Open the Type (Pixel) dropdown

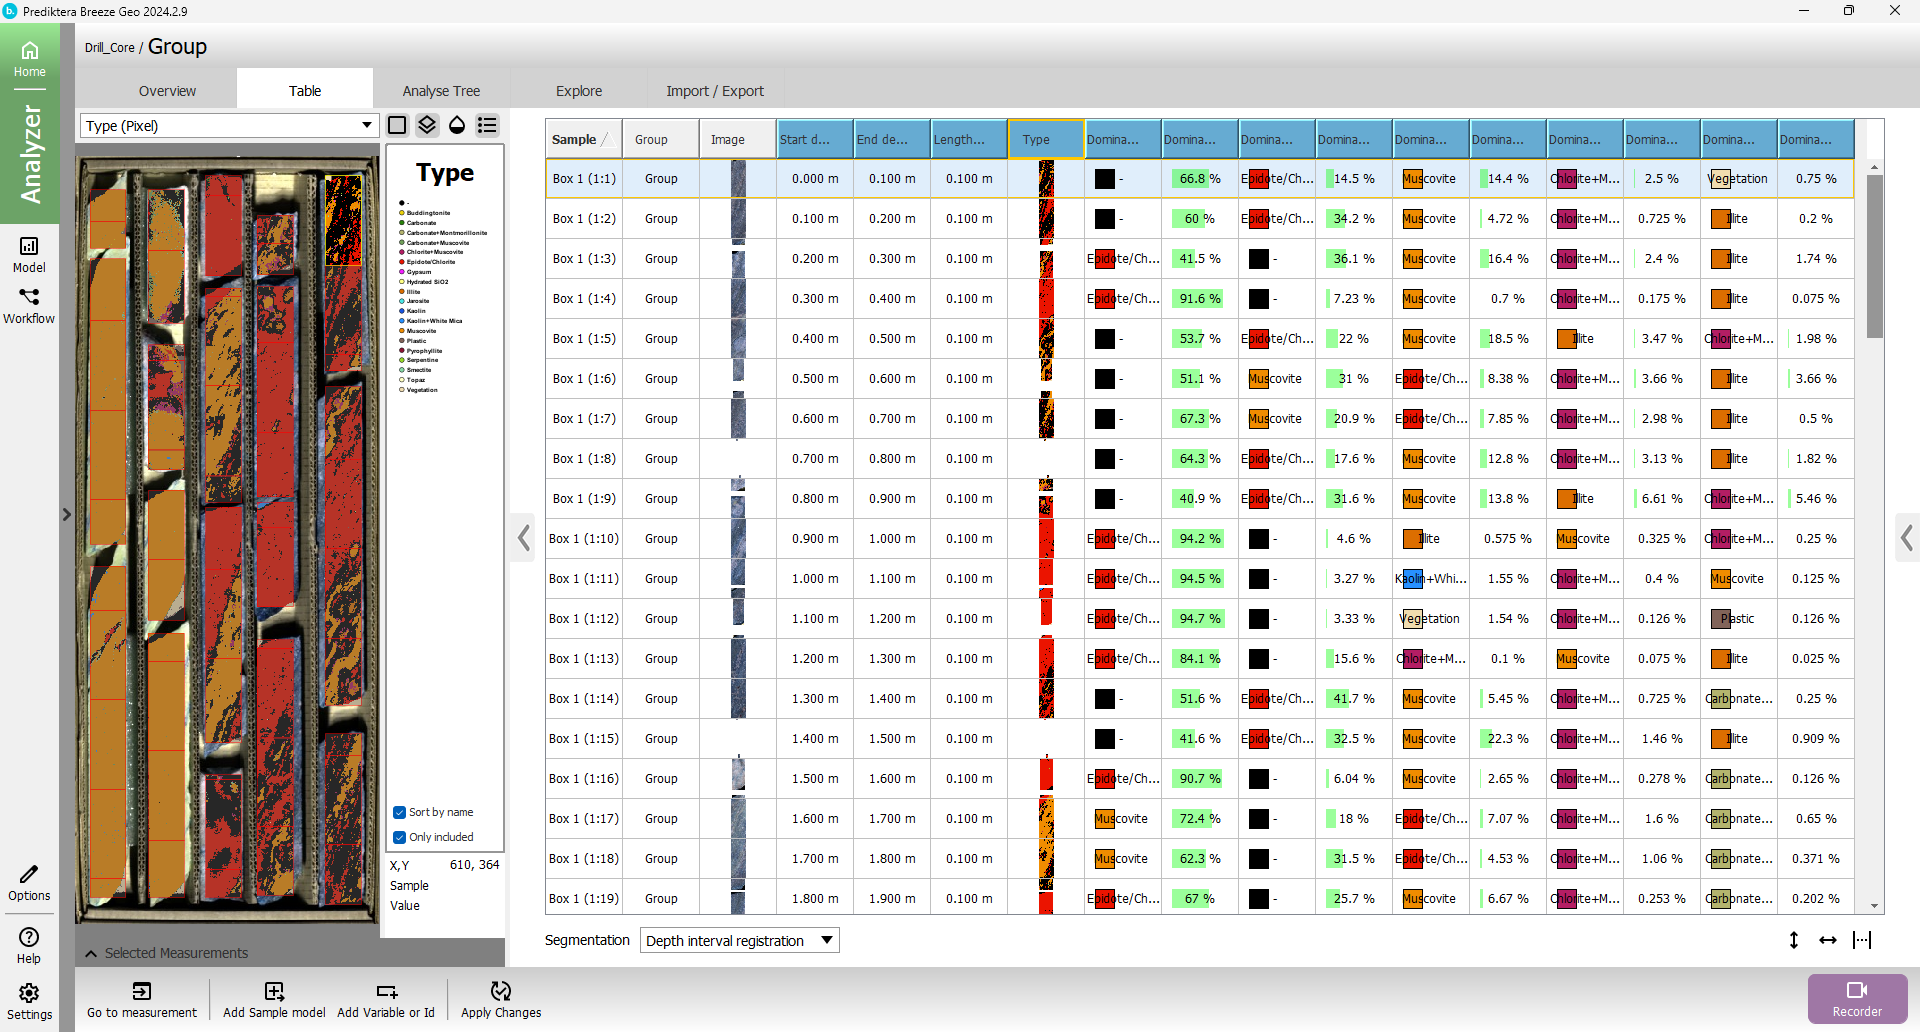228,126
